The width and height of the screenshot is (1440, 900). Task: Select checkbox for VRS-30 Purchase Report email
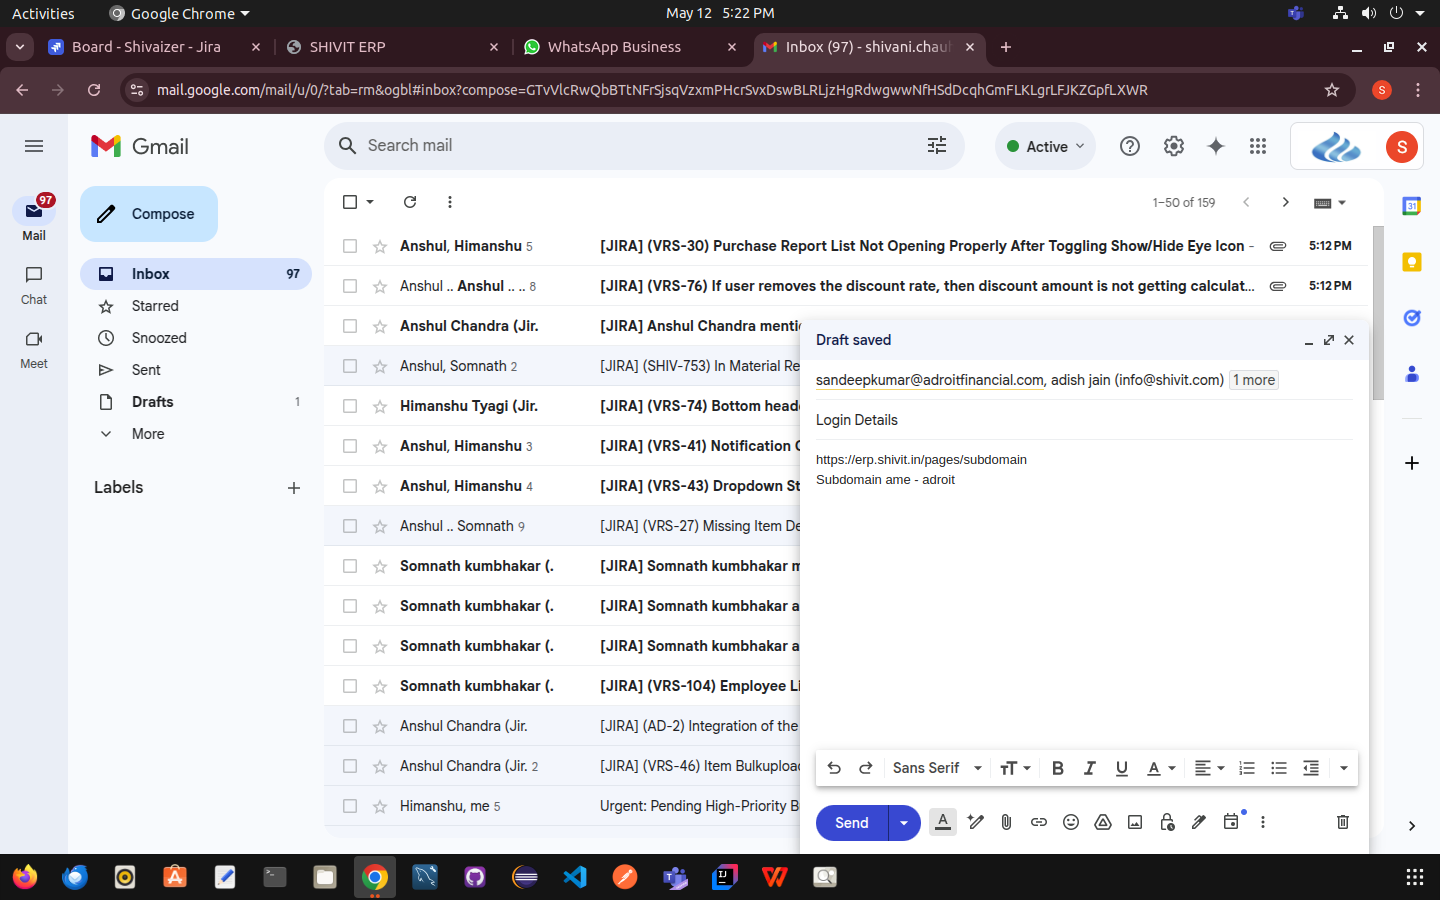[350, 246]
